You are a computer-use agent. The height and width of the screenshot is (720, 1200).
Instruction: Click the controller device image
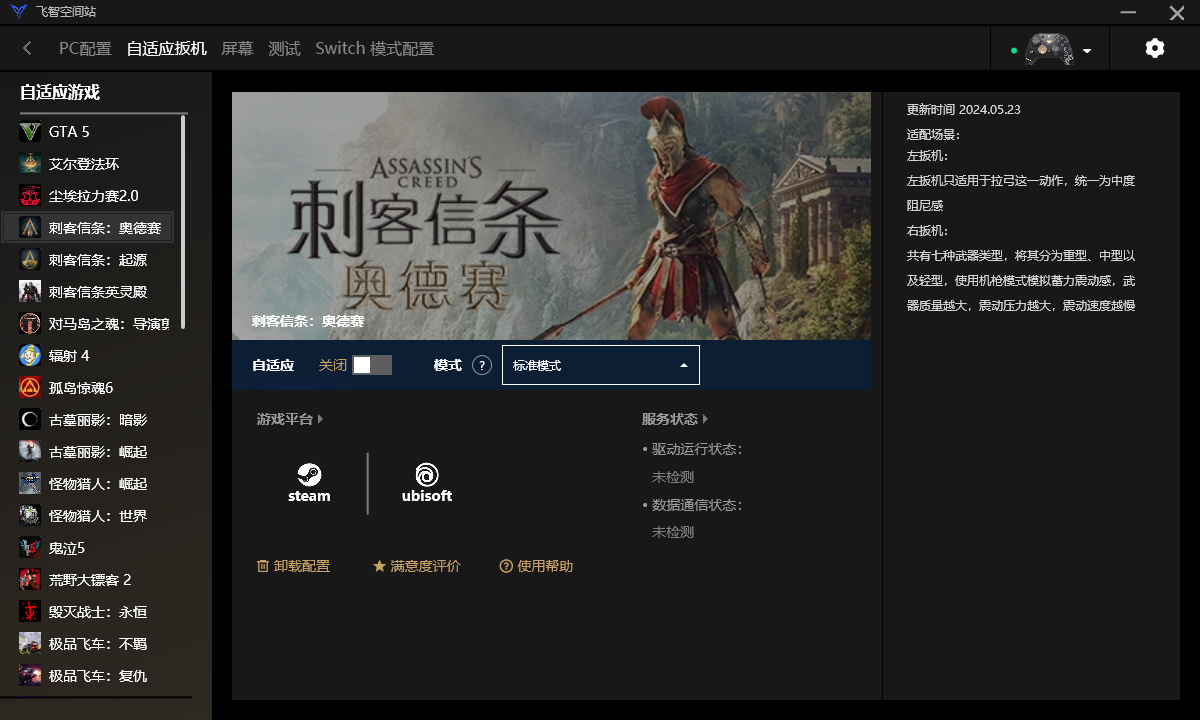(x=1050, y=49)
